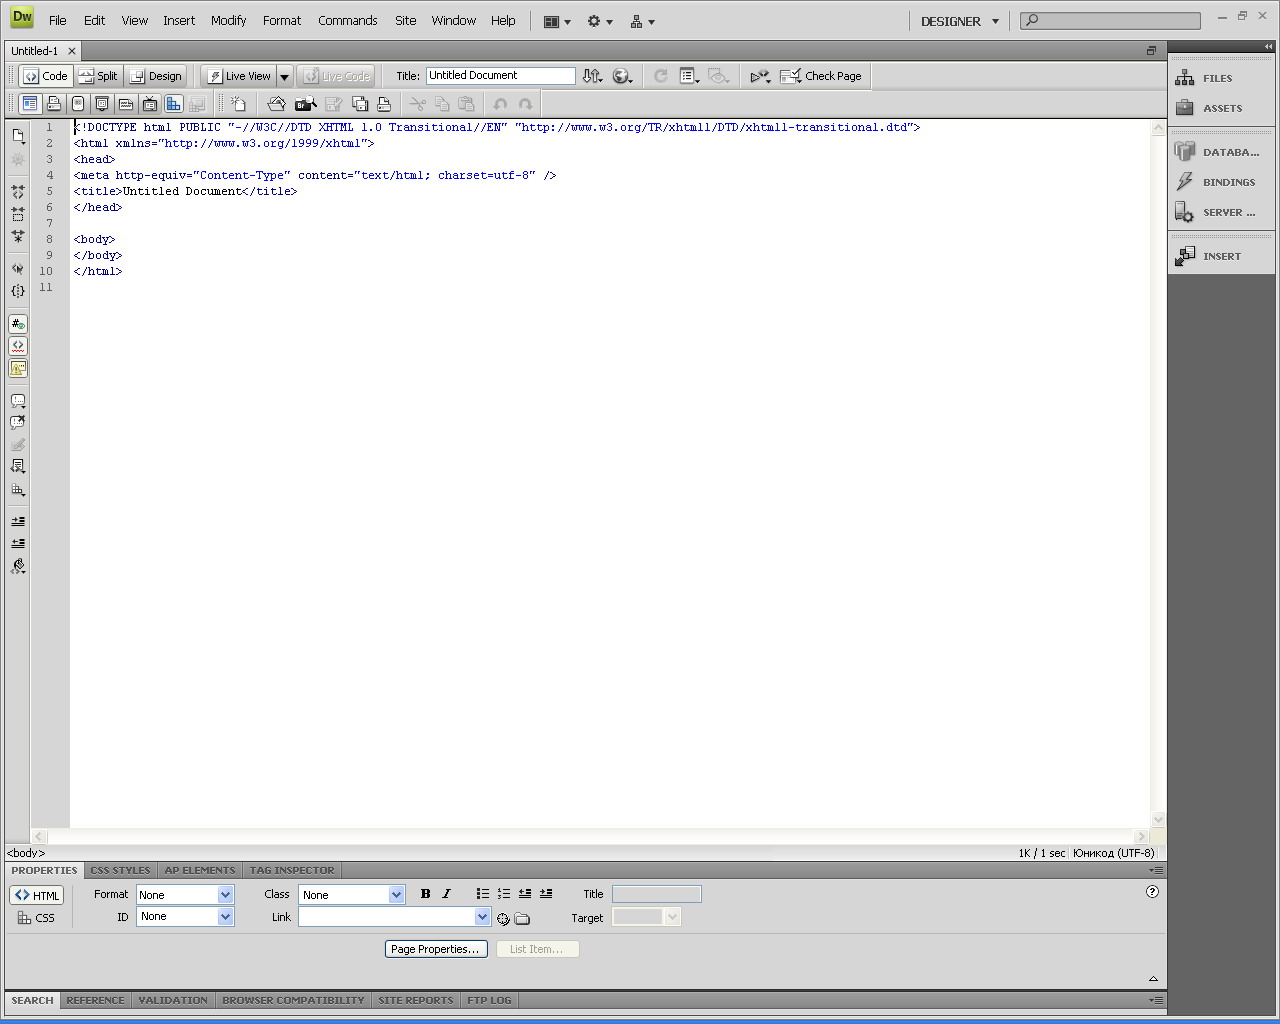This screenshot has width=1280, height=1024.
Task: Click the Link combo box field
Action: (394, 917)
